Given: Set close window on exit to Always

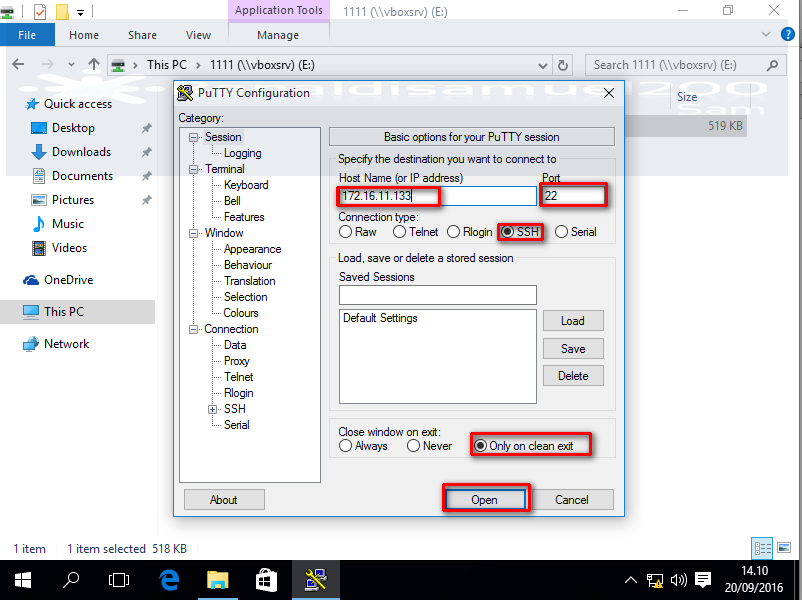Looking at the screenshot, I should [345, 446].
